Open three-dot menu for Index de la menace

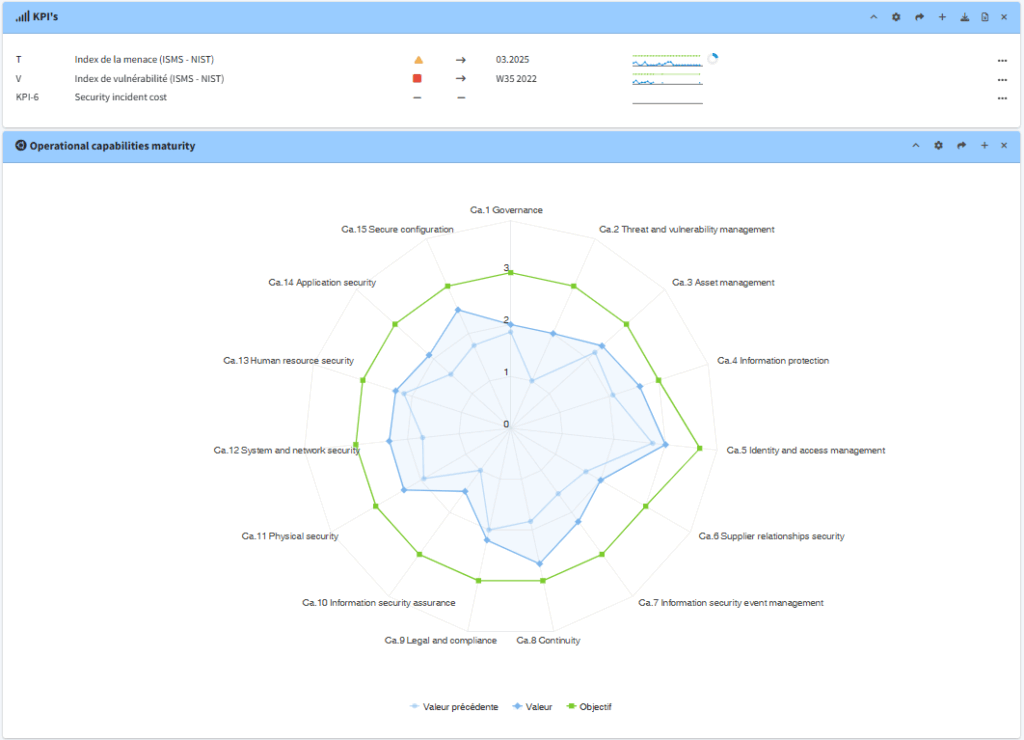pyautogui.click(x=1002, y=60)
